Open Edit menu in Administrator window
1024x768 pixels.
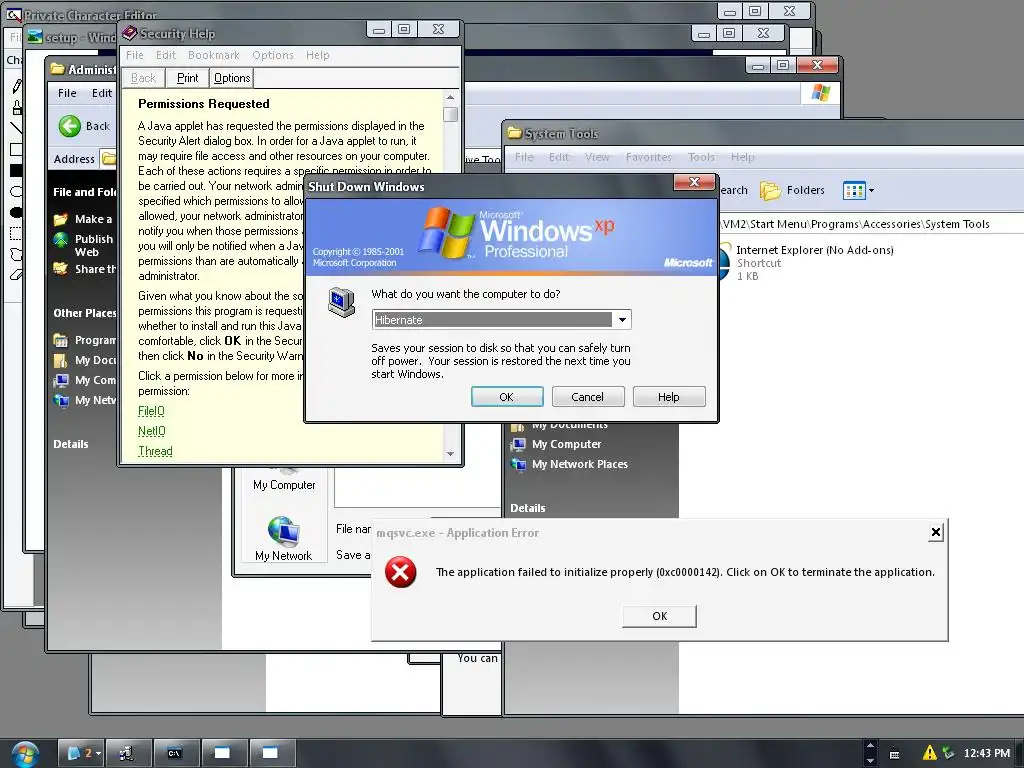[101, 93]
